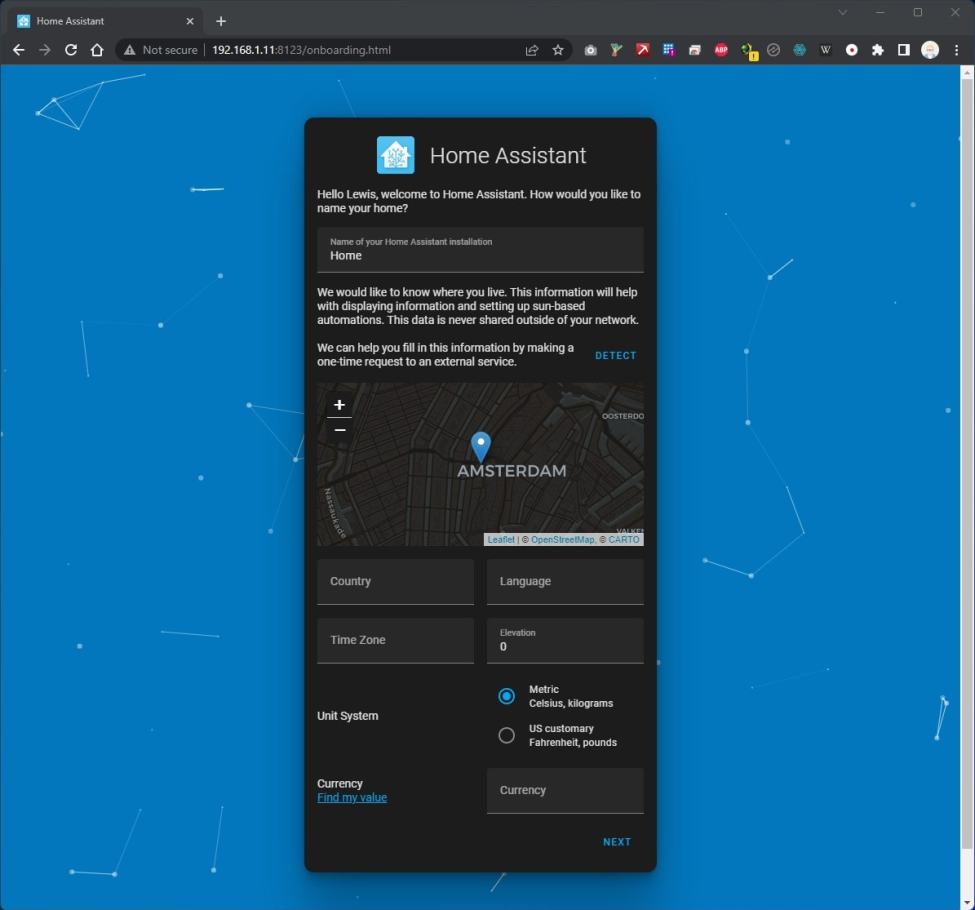Open the green tree extension icon
This screenshot has height=910, width=975.
pos(616,50)
